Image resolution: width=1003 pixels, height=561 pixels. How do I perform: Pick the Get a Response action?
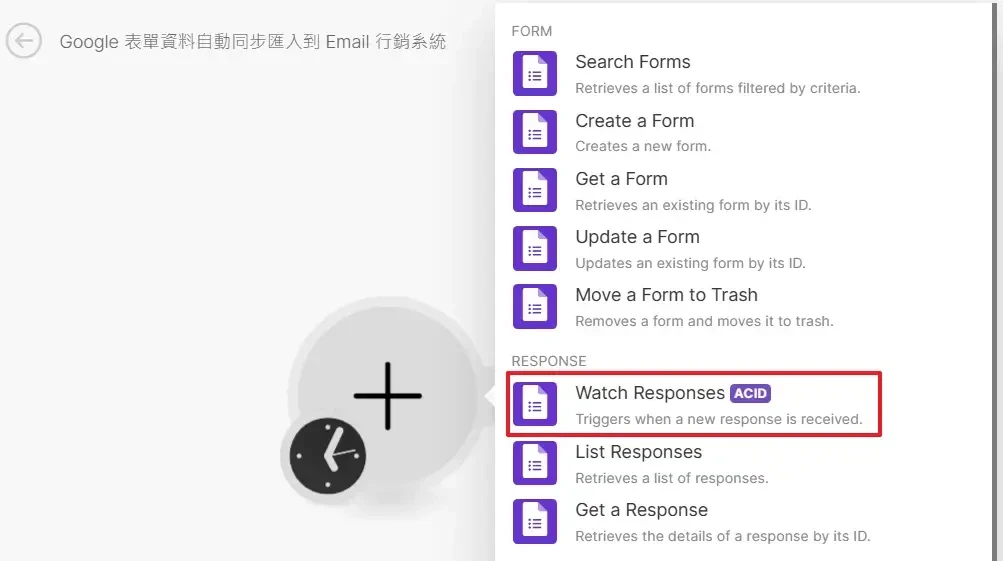tap(693, 521)
